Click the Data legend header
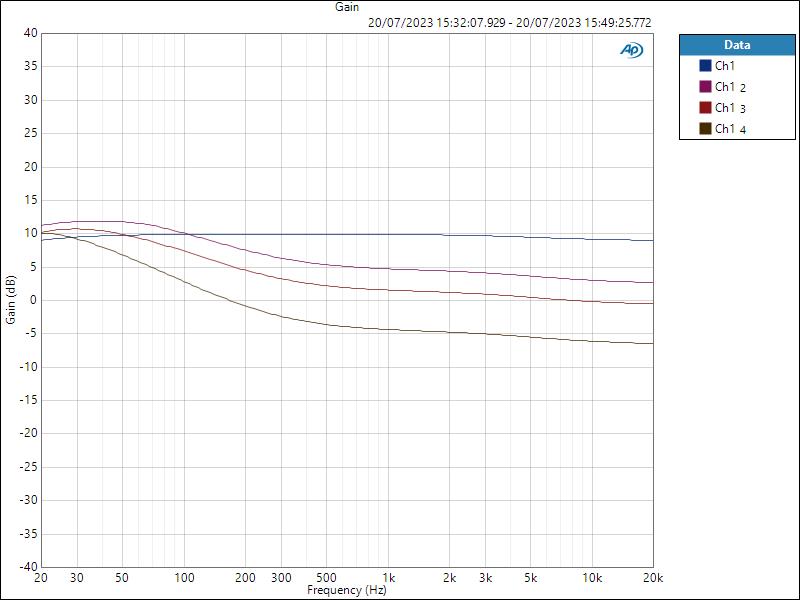 click(x=737, y=45)
